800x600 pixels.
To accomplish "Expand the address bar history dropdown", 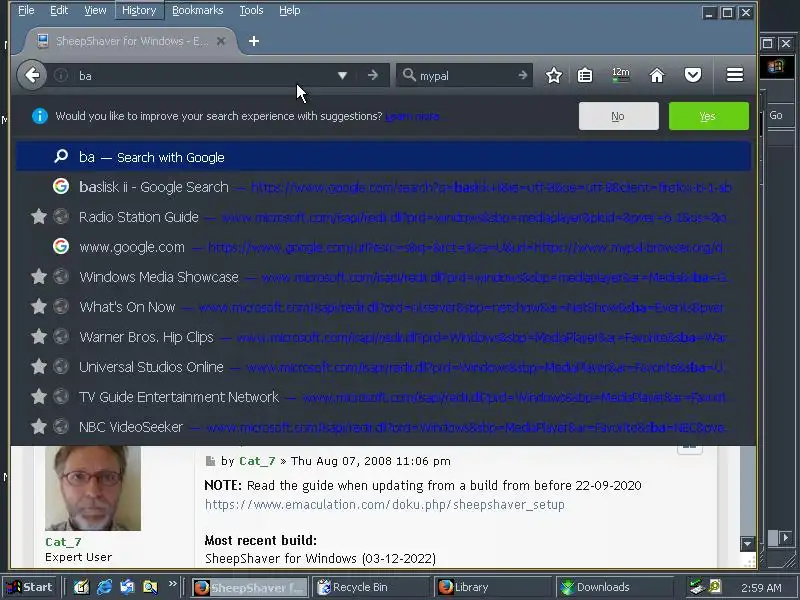I will (x=342, y=76).
